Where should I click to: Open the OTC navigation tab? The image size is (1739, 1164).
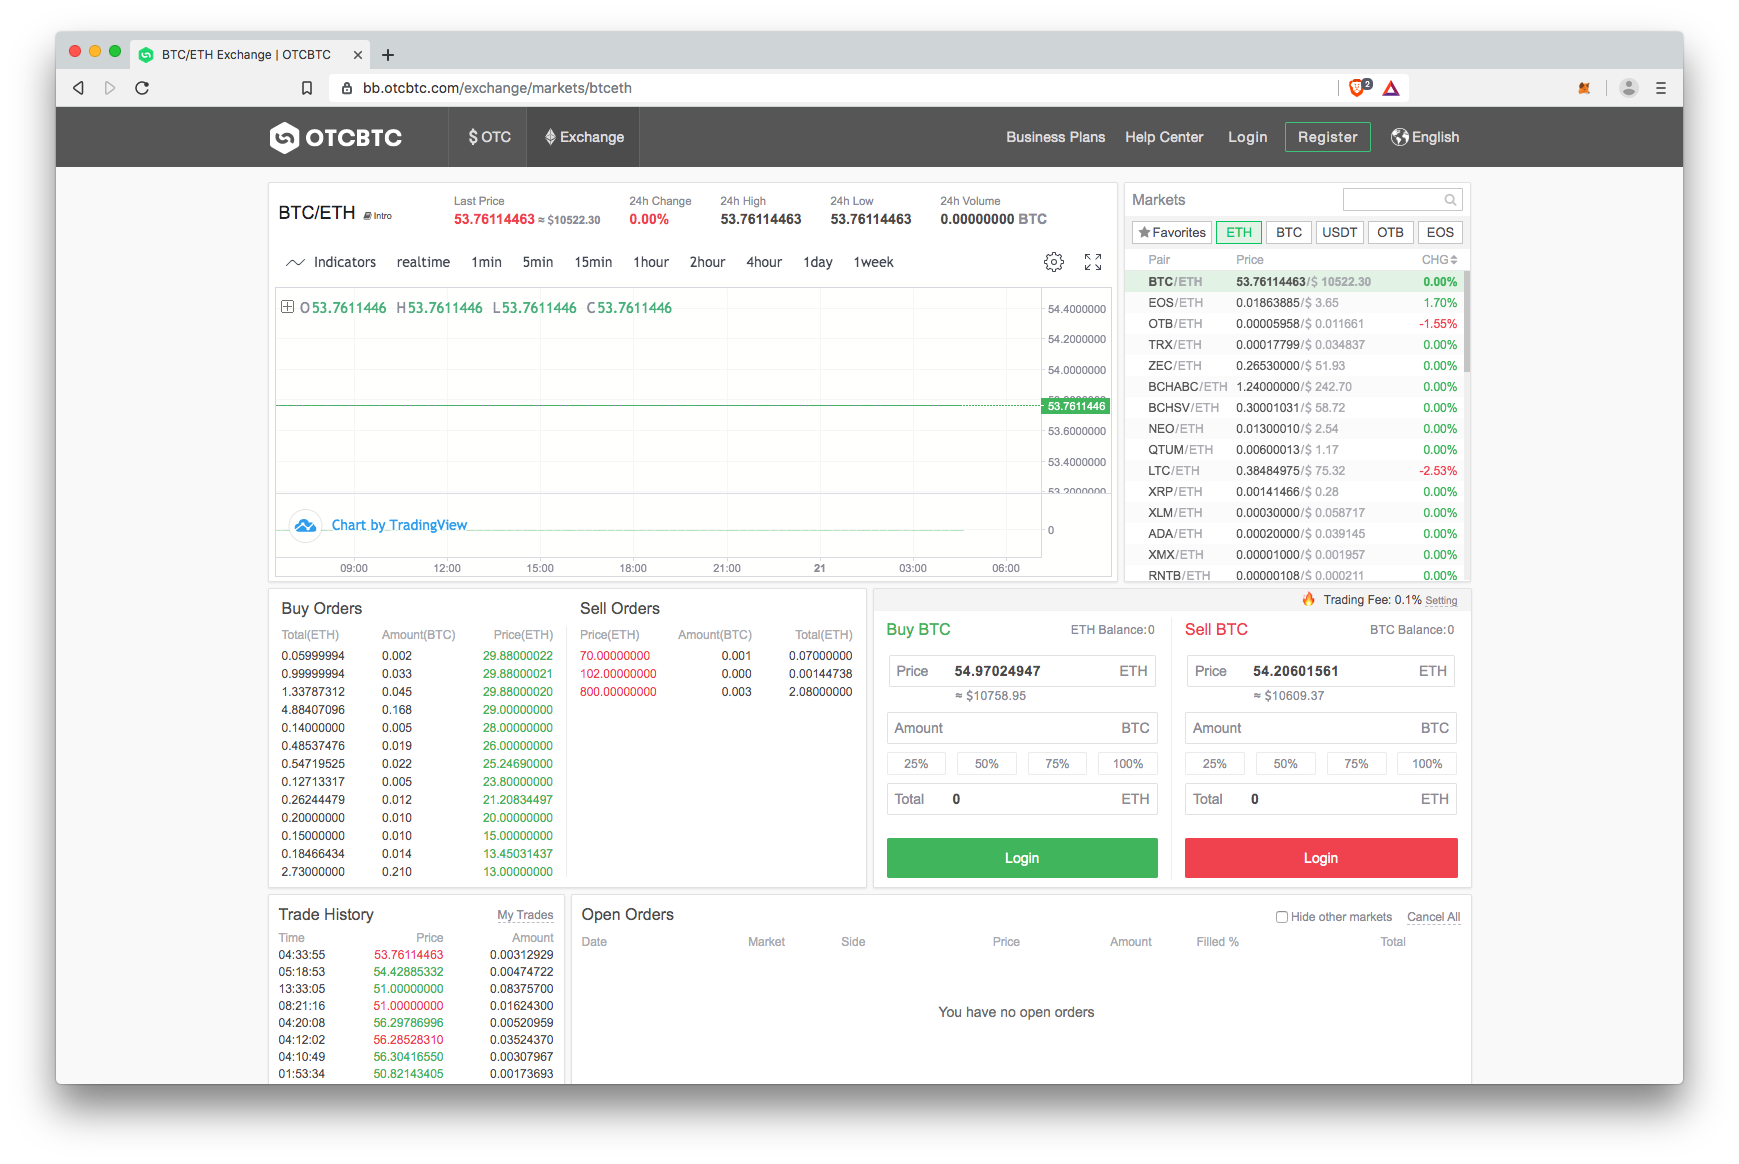[490, 137]
